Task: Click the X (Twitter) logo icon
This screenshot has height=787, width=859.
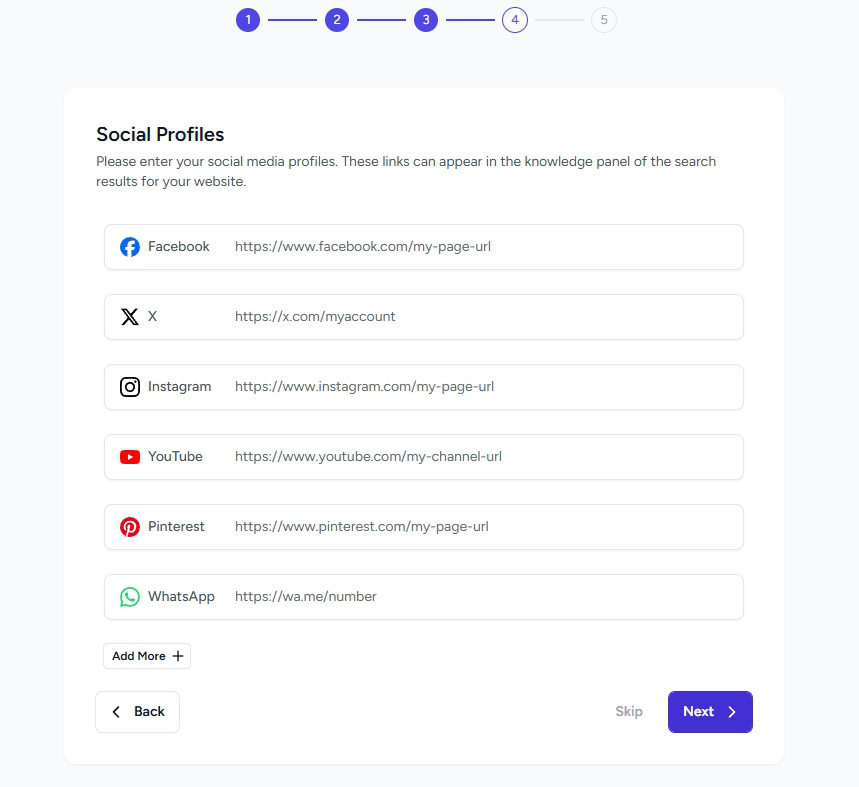Action: [x=130, y=317]
